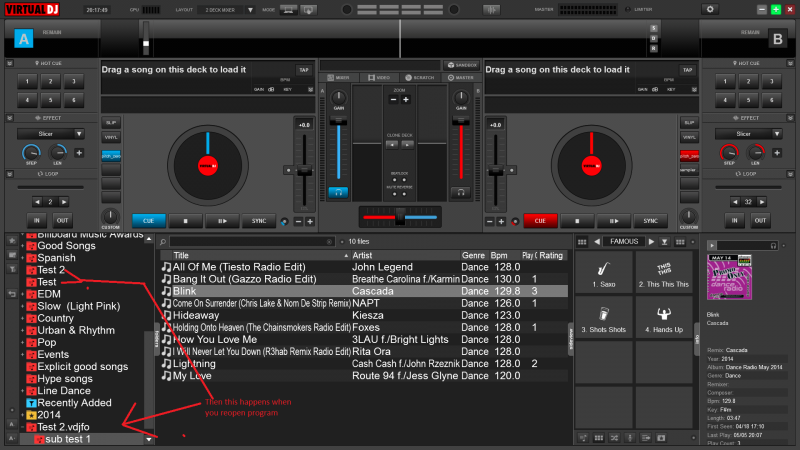Click the prelisten play icon in info panel
Screen dimensions: 800x450
(x=712, y=245)
